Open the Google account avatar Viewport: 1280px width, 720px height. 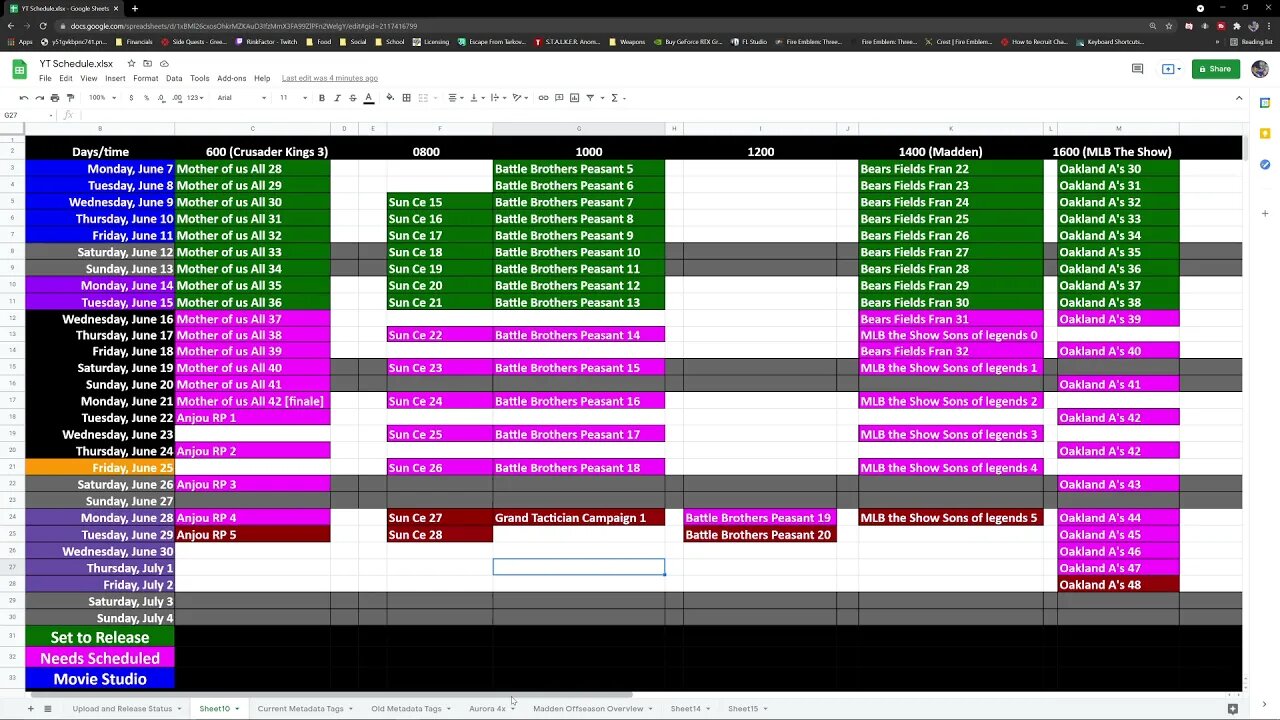pyautogui.click(x=1259, y=69)
